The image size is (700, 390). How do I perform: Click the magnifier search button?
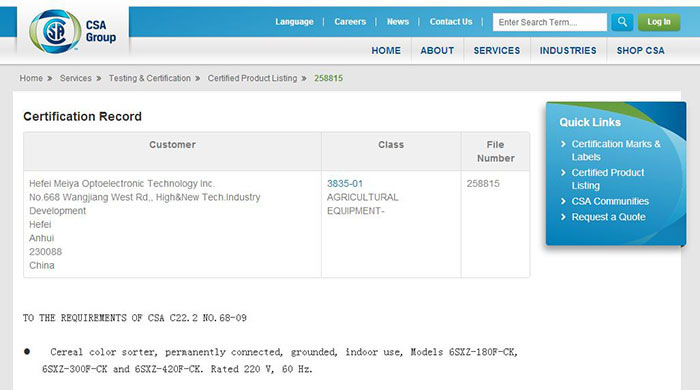click(622, 22)
